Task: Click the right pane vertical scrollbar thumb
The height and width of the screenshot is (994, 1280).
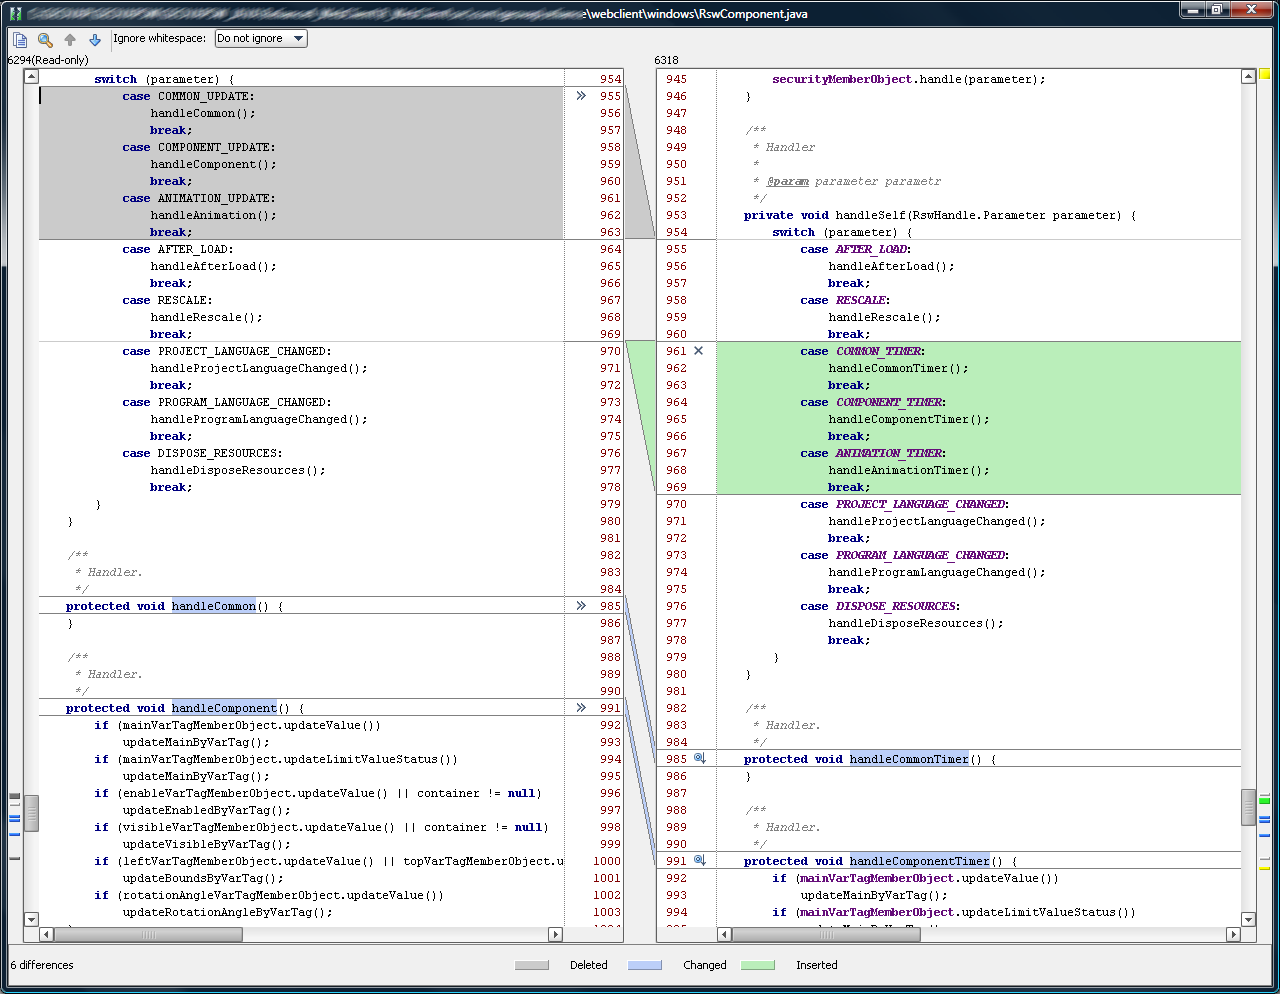Action: pyautogui.click(x=1248, y=807)
